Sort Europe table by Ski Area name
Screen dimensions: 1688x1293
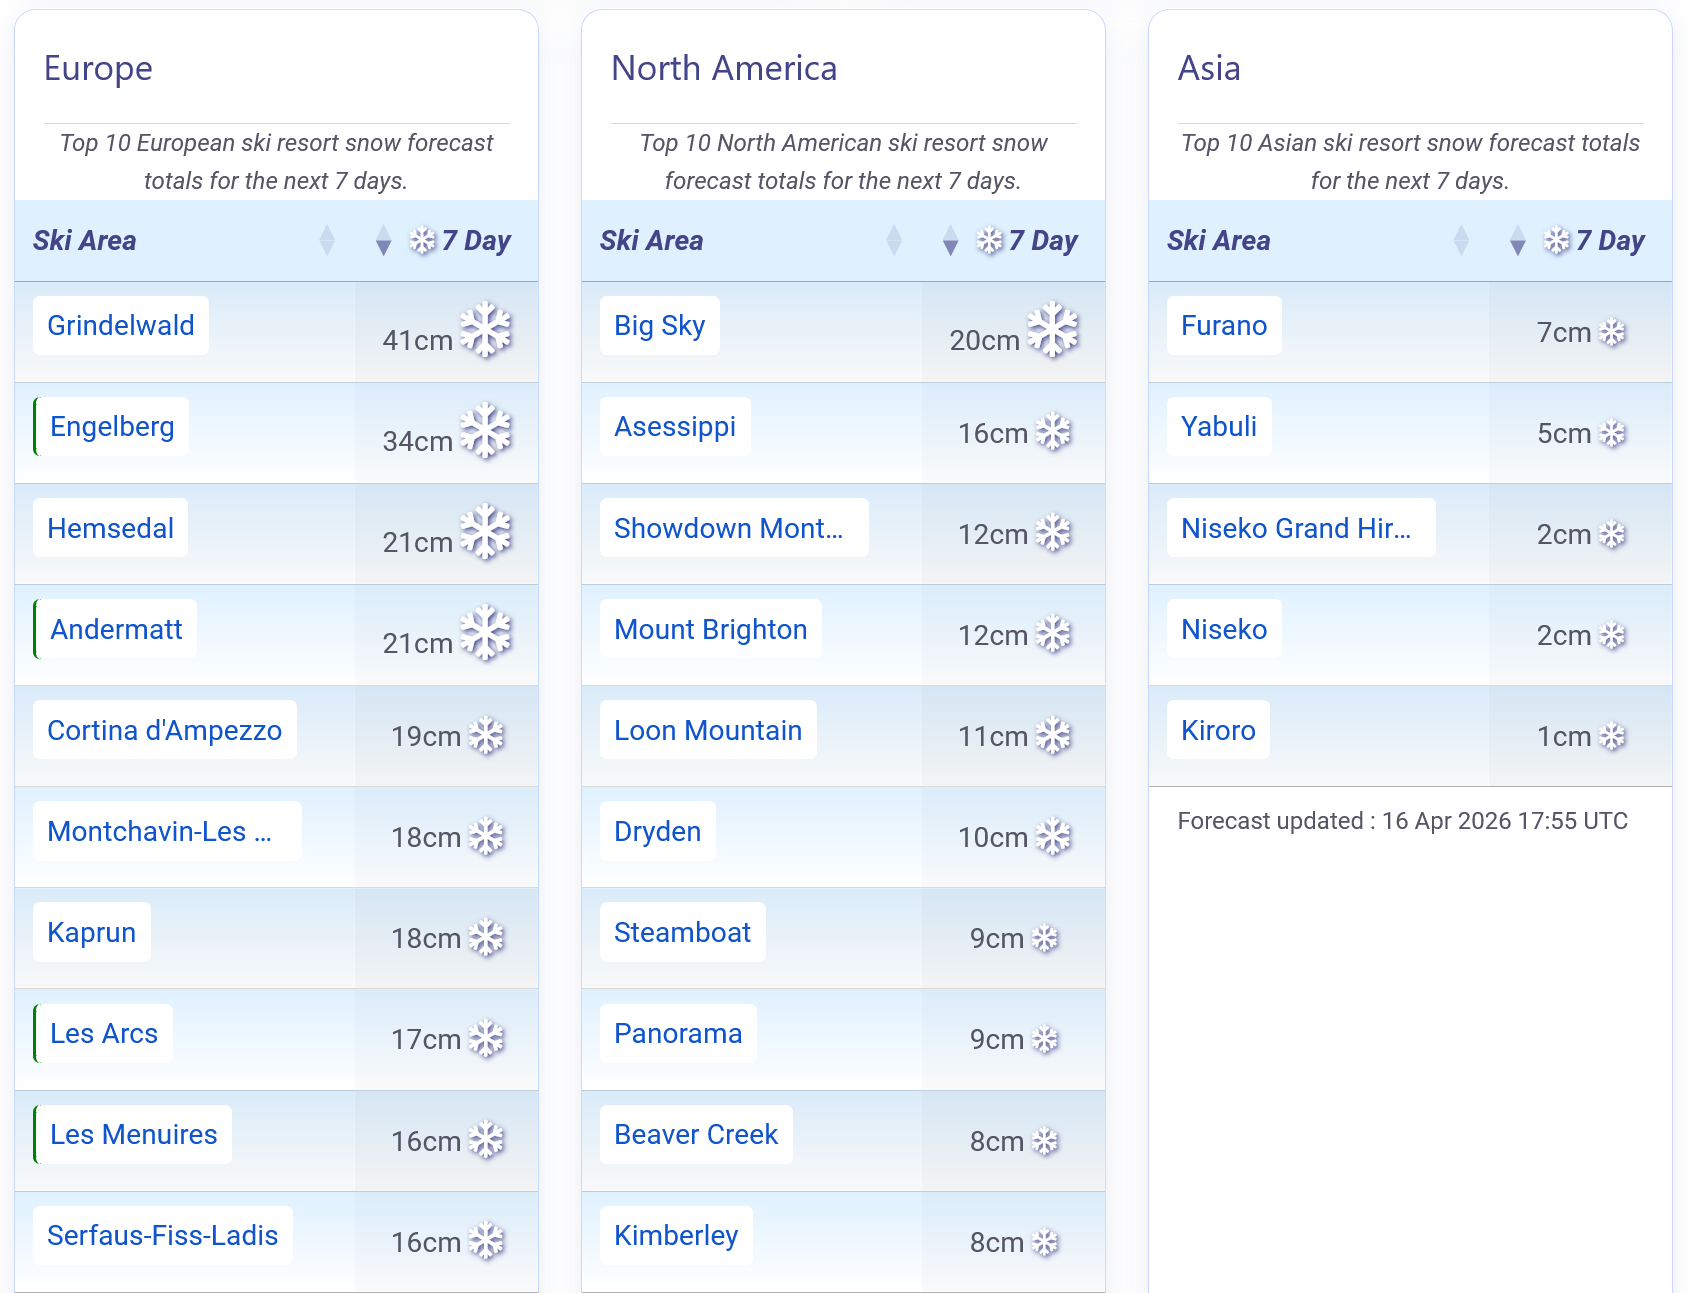point(327,241)
